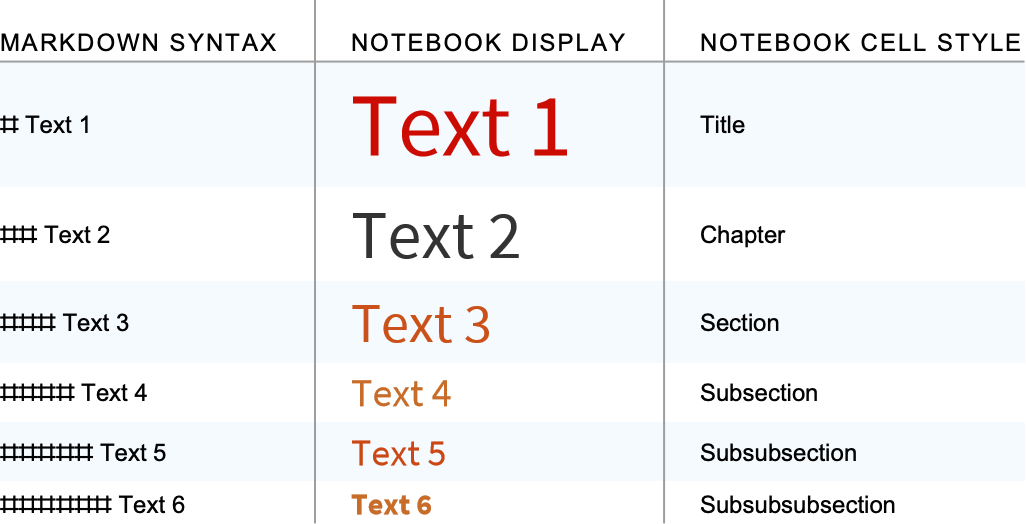The image size is (1026, 524).
Task: Click the Subsection cell style label
Action: point(759,393)
